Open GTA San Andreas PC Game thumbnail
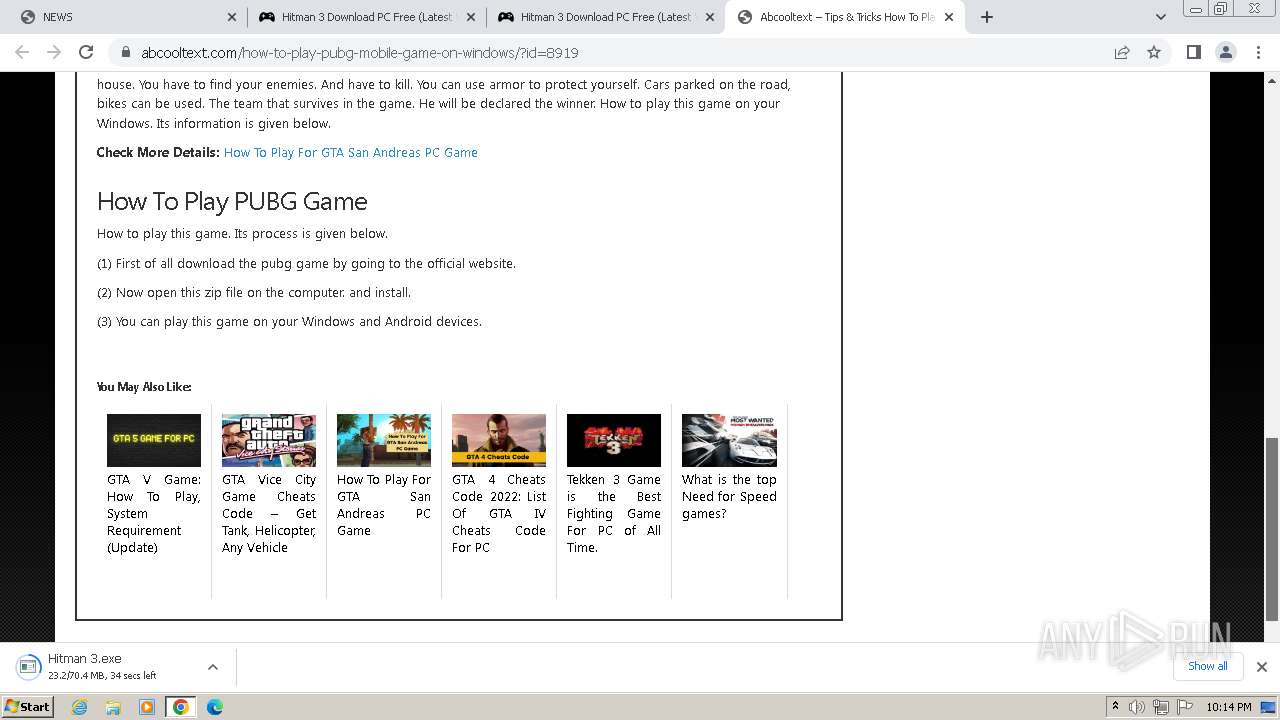Screen dimensions: 1280x720 pos(384,440)
